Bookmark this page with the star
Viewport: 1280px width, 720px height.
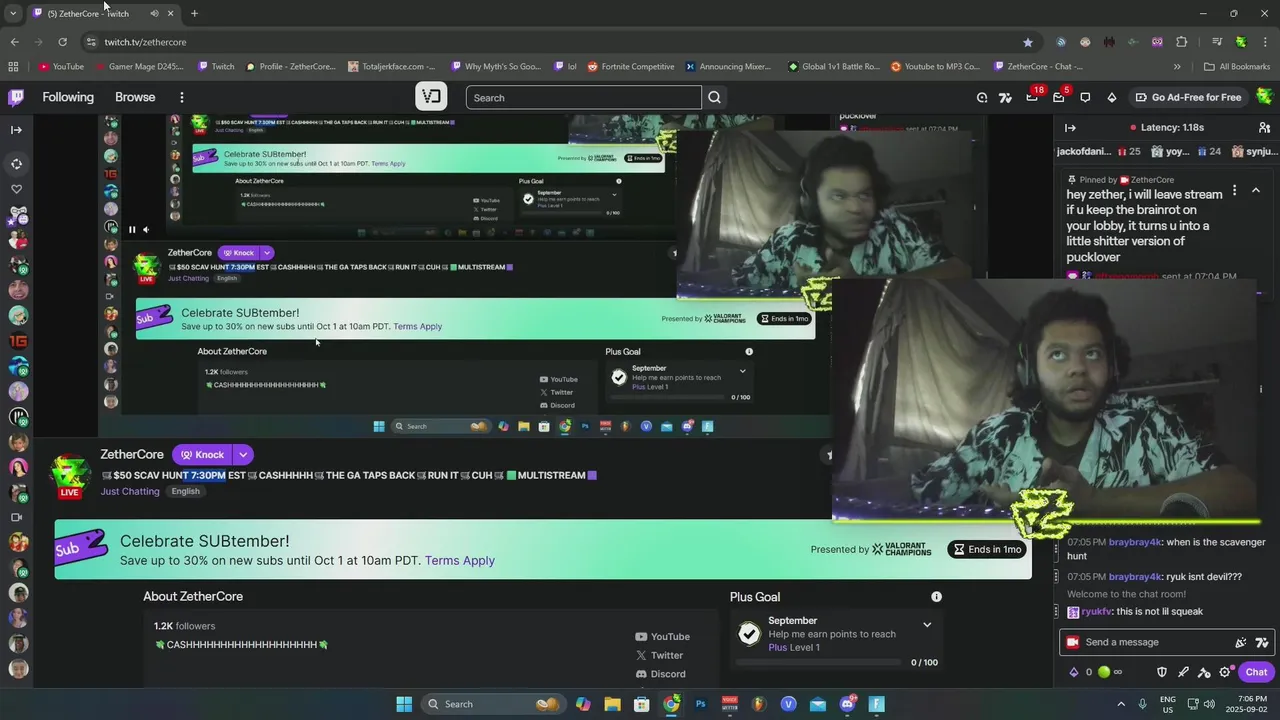pyautogui.click(x=1028, y=42)
